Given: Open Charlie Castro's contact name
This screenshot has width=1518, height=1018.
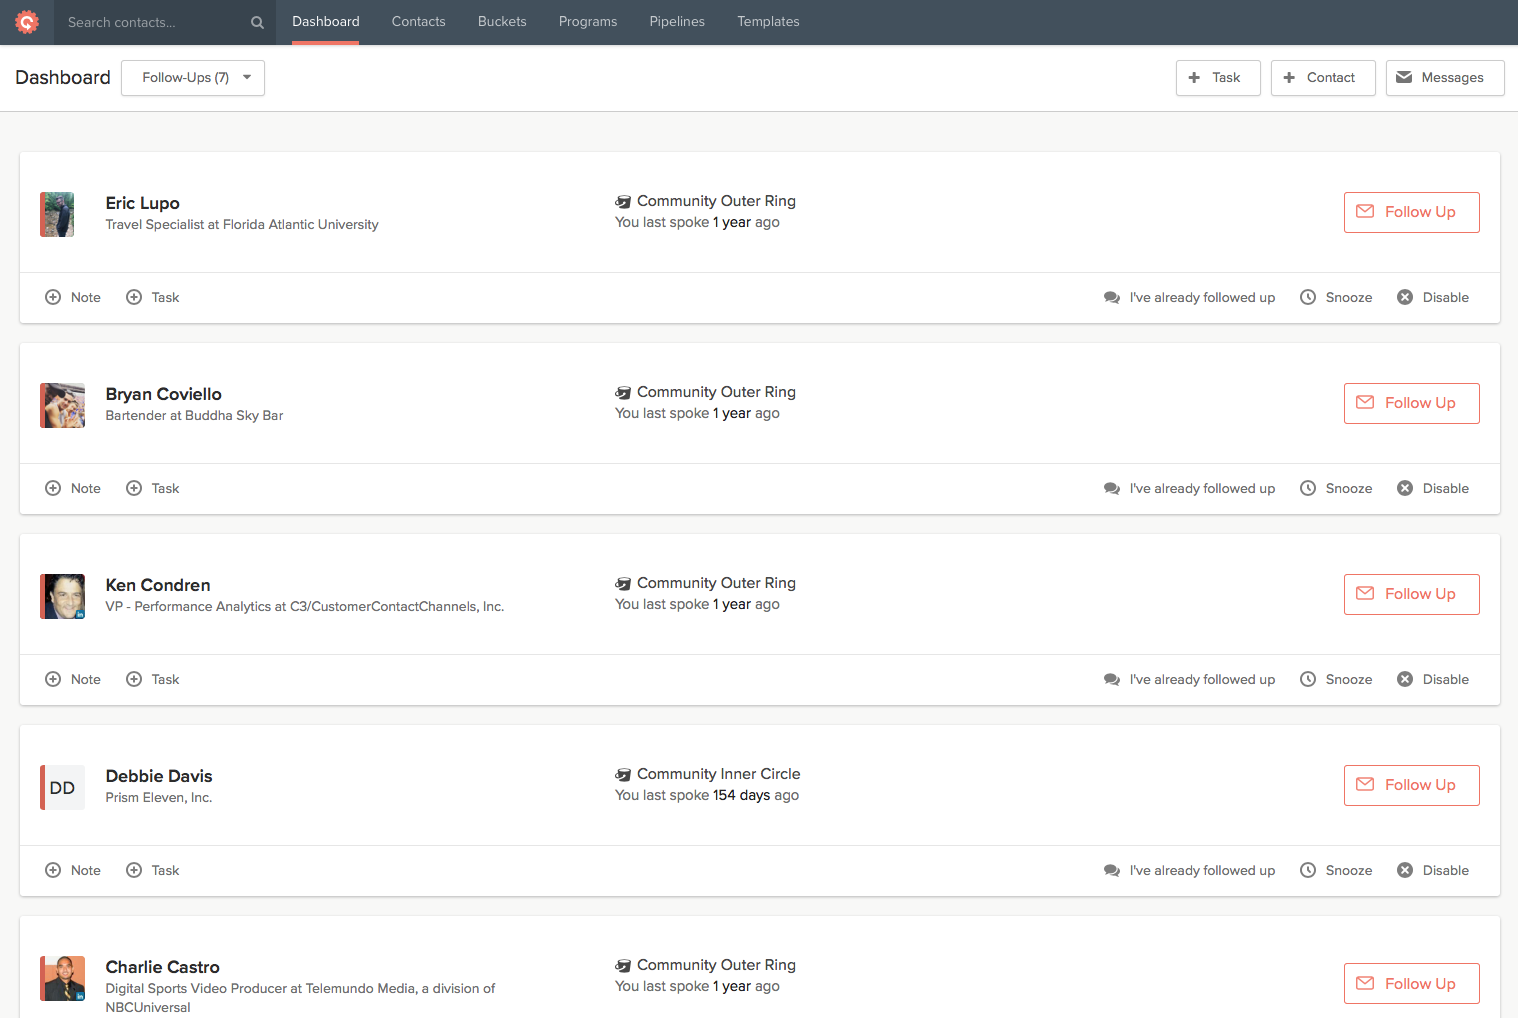Looking at the screenshot, I should 163,967.
